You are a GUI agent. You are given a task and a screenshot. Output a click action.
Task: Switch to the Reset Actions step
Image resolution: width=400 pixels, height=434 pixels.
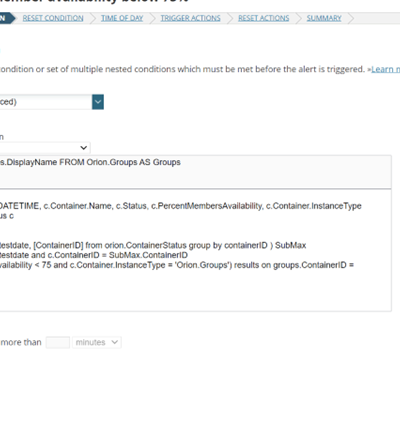[264, 18]
